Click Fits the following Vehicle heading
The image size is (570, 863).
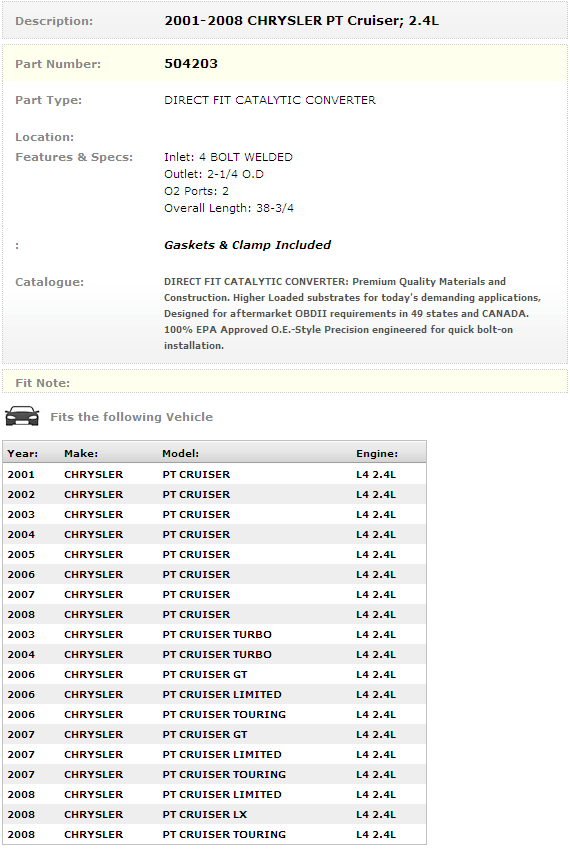point(131,417)
